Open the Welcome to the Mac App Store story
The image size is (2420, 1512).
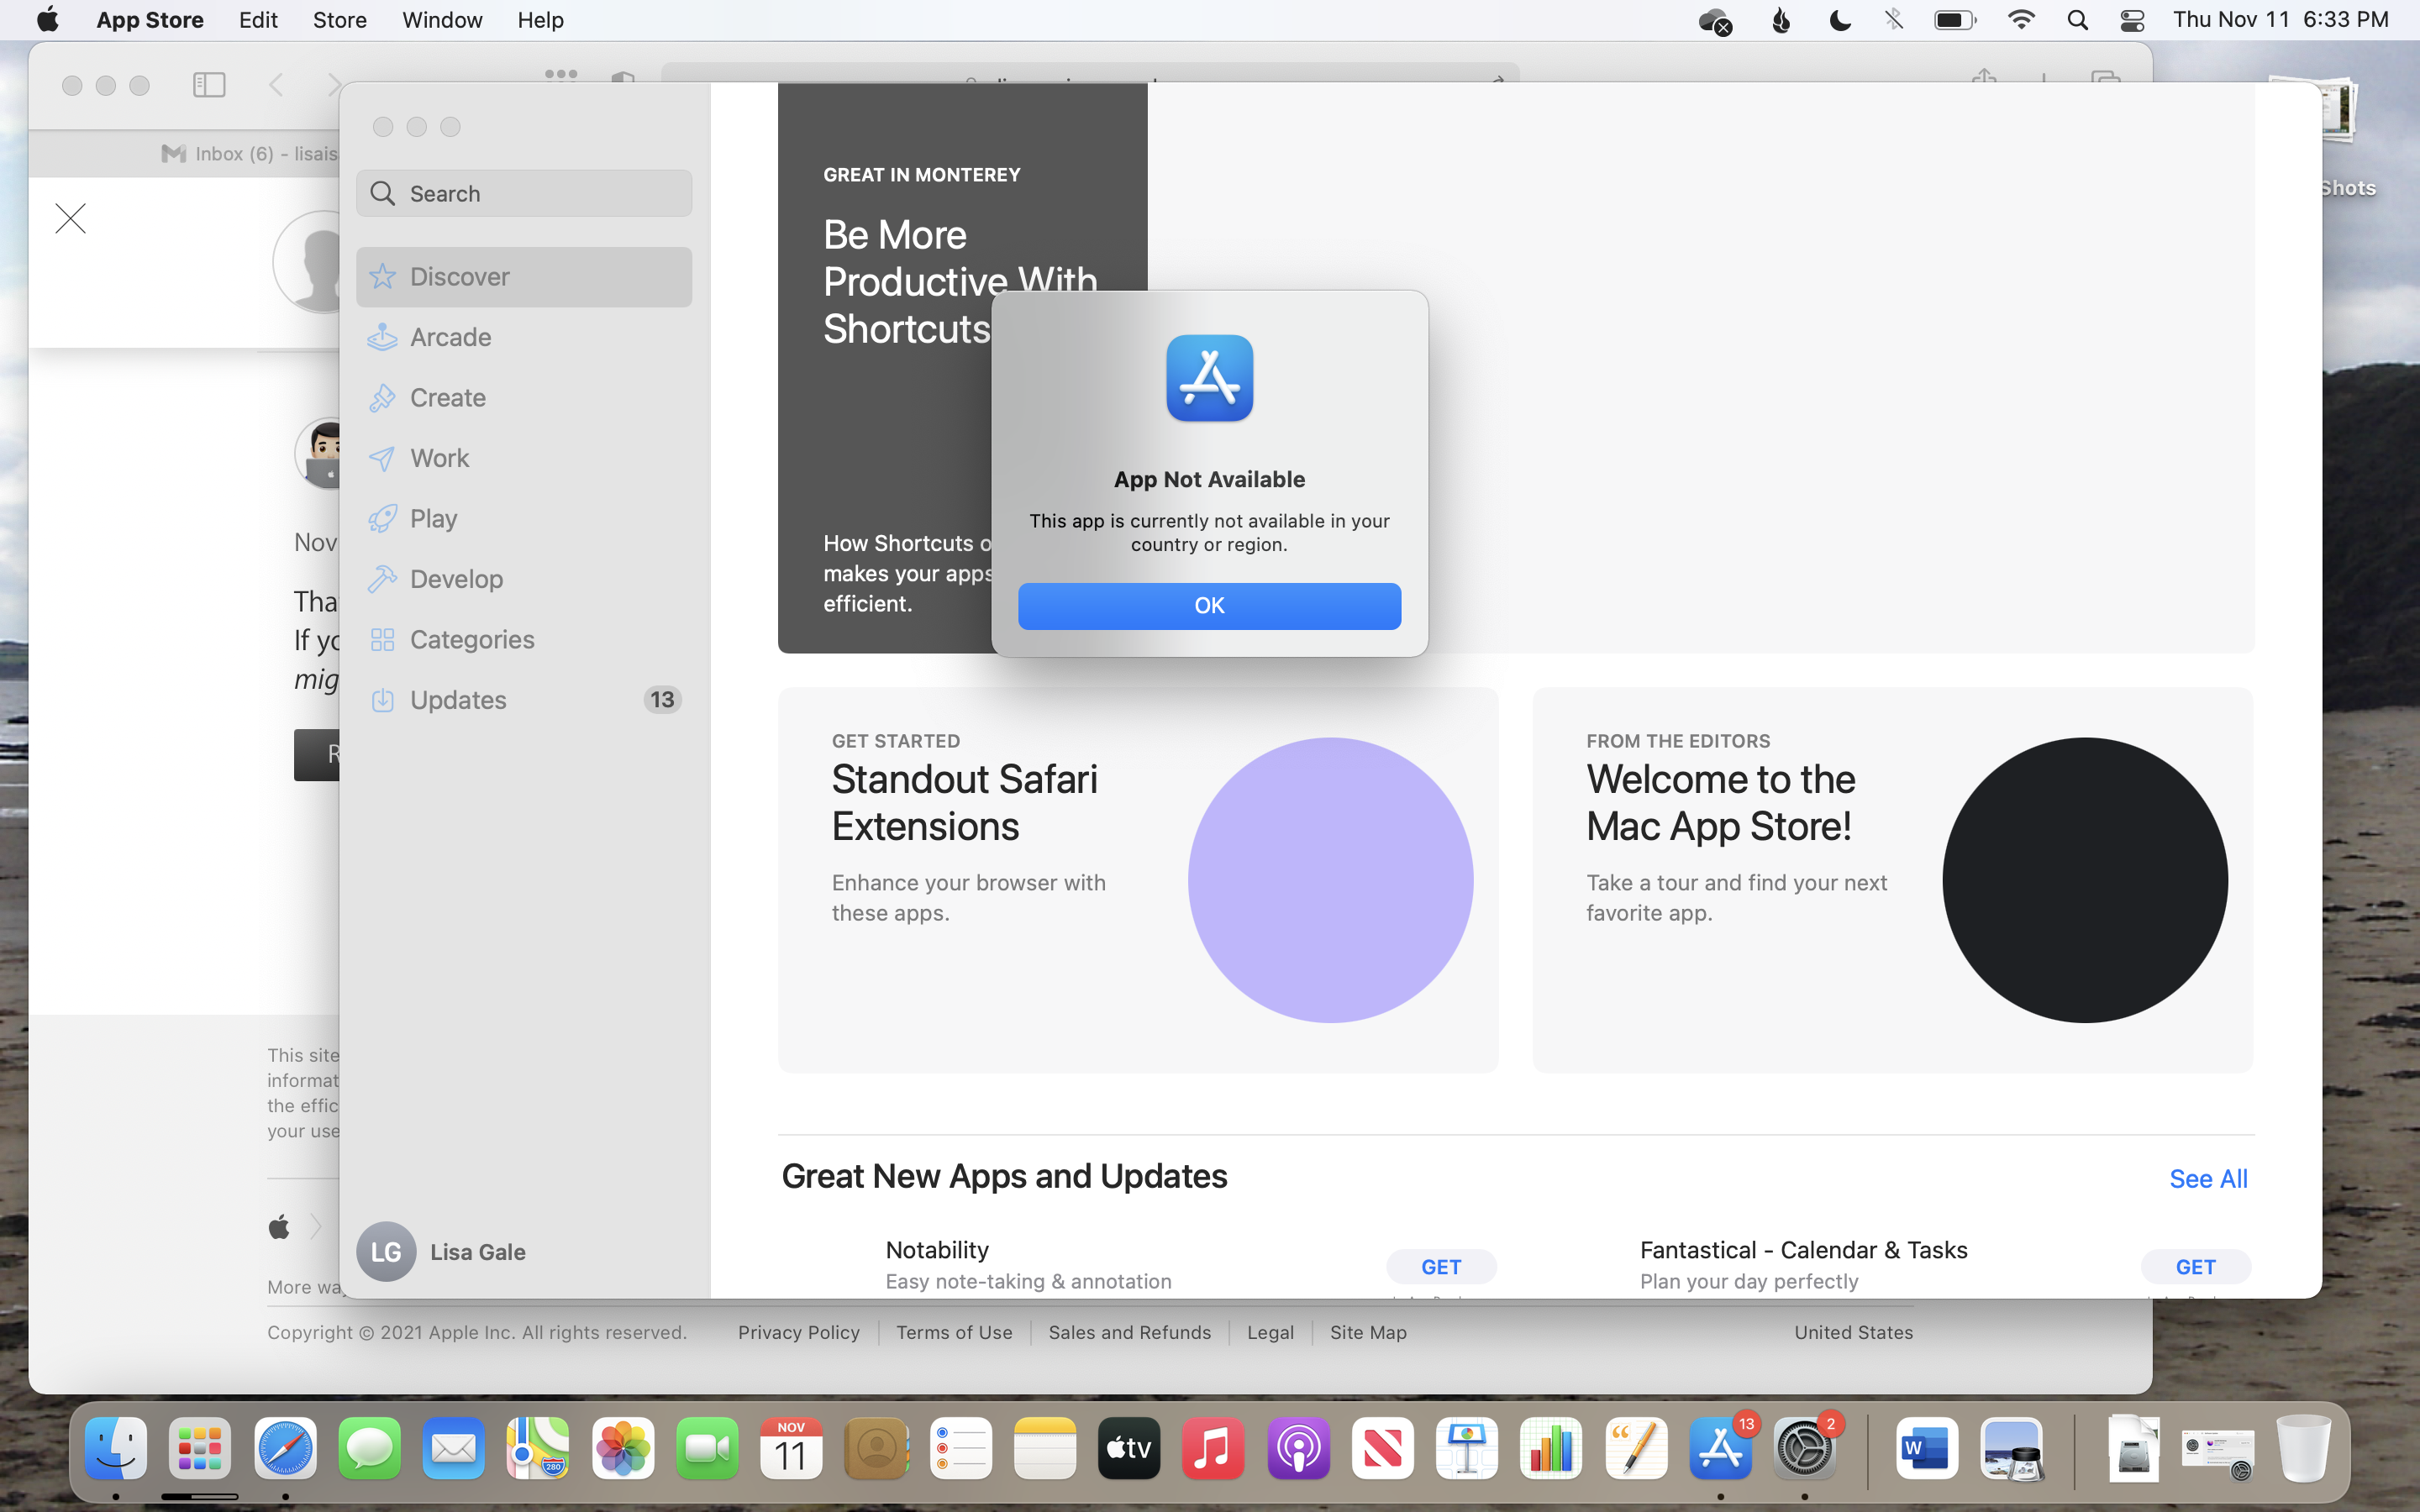1892,880
